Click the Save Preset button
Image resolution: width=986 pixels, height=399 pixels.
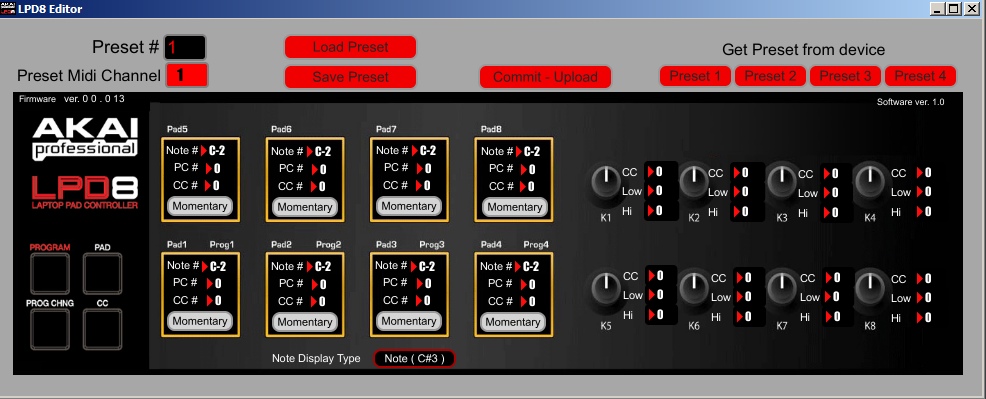[x=350, y=77]
